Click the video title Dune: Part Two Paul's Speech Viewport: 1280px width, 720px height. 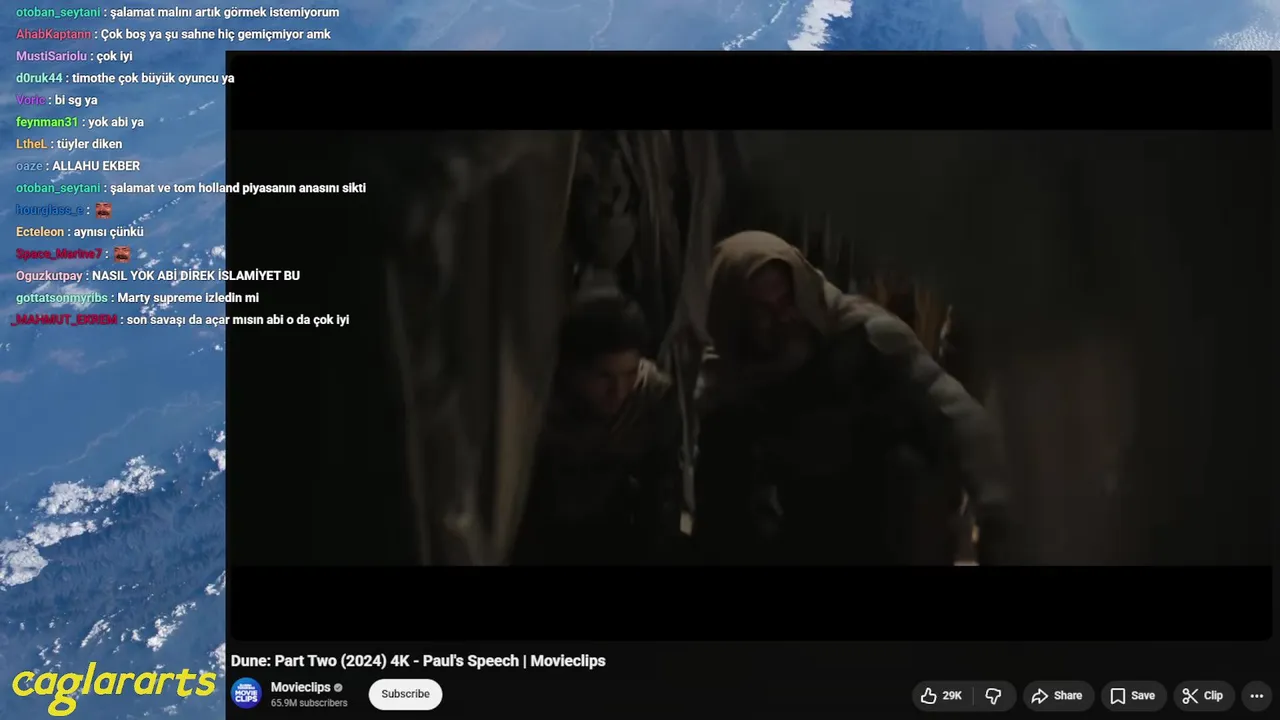click(418, 661)
